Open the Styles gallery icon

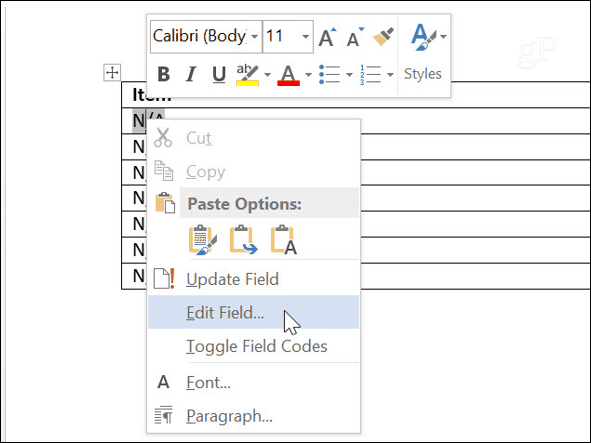(x=424, y=37)
